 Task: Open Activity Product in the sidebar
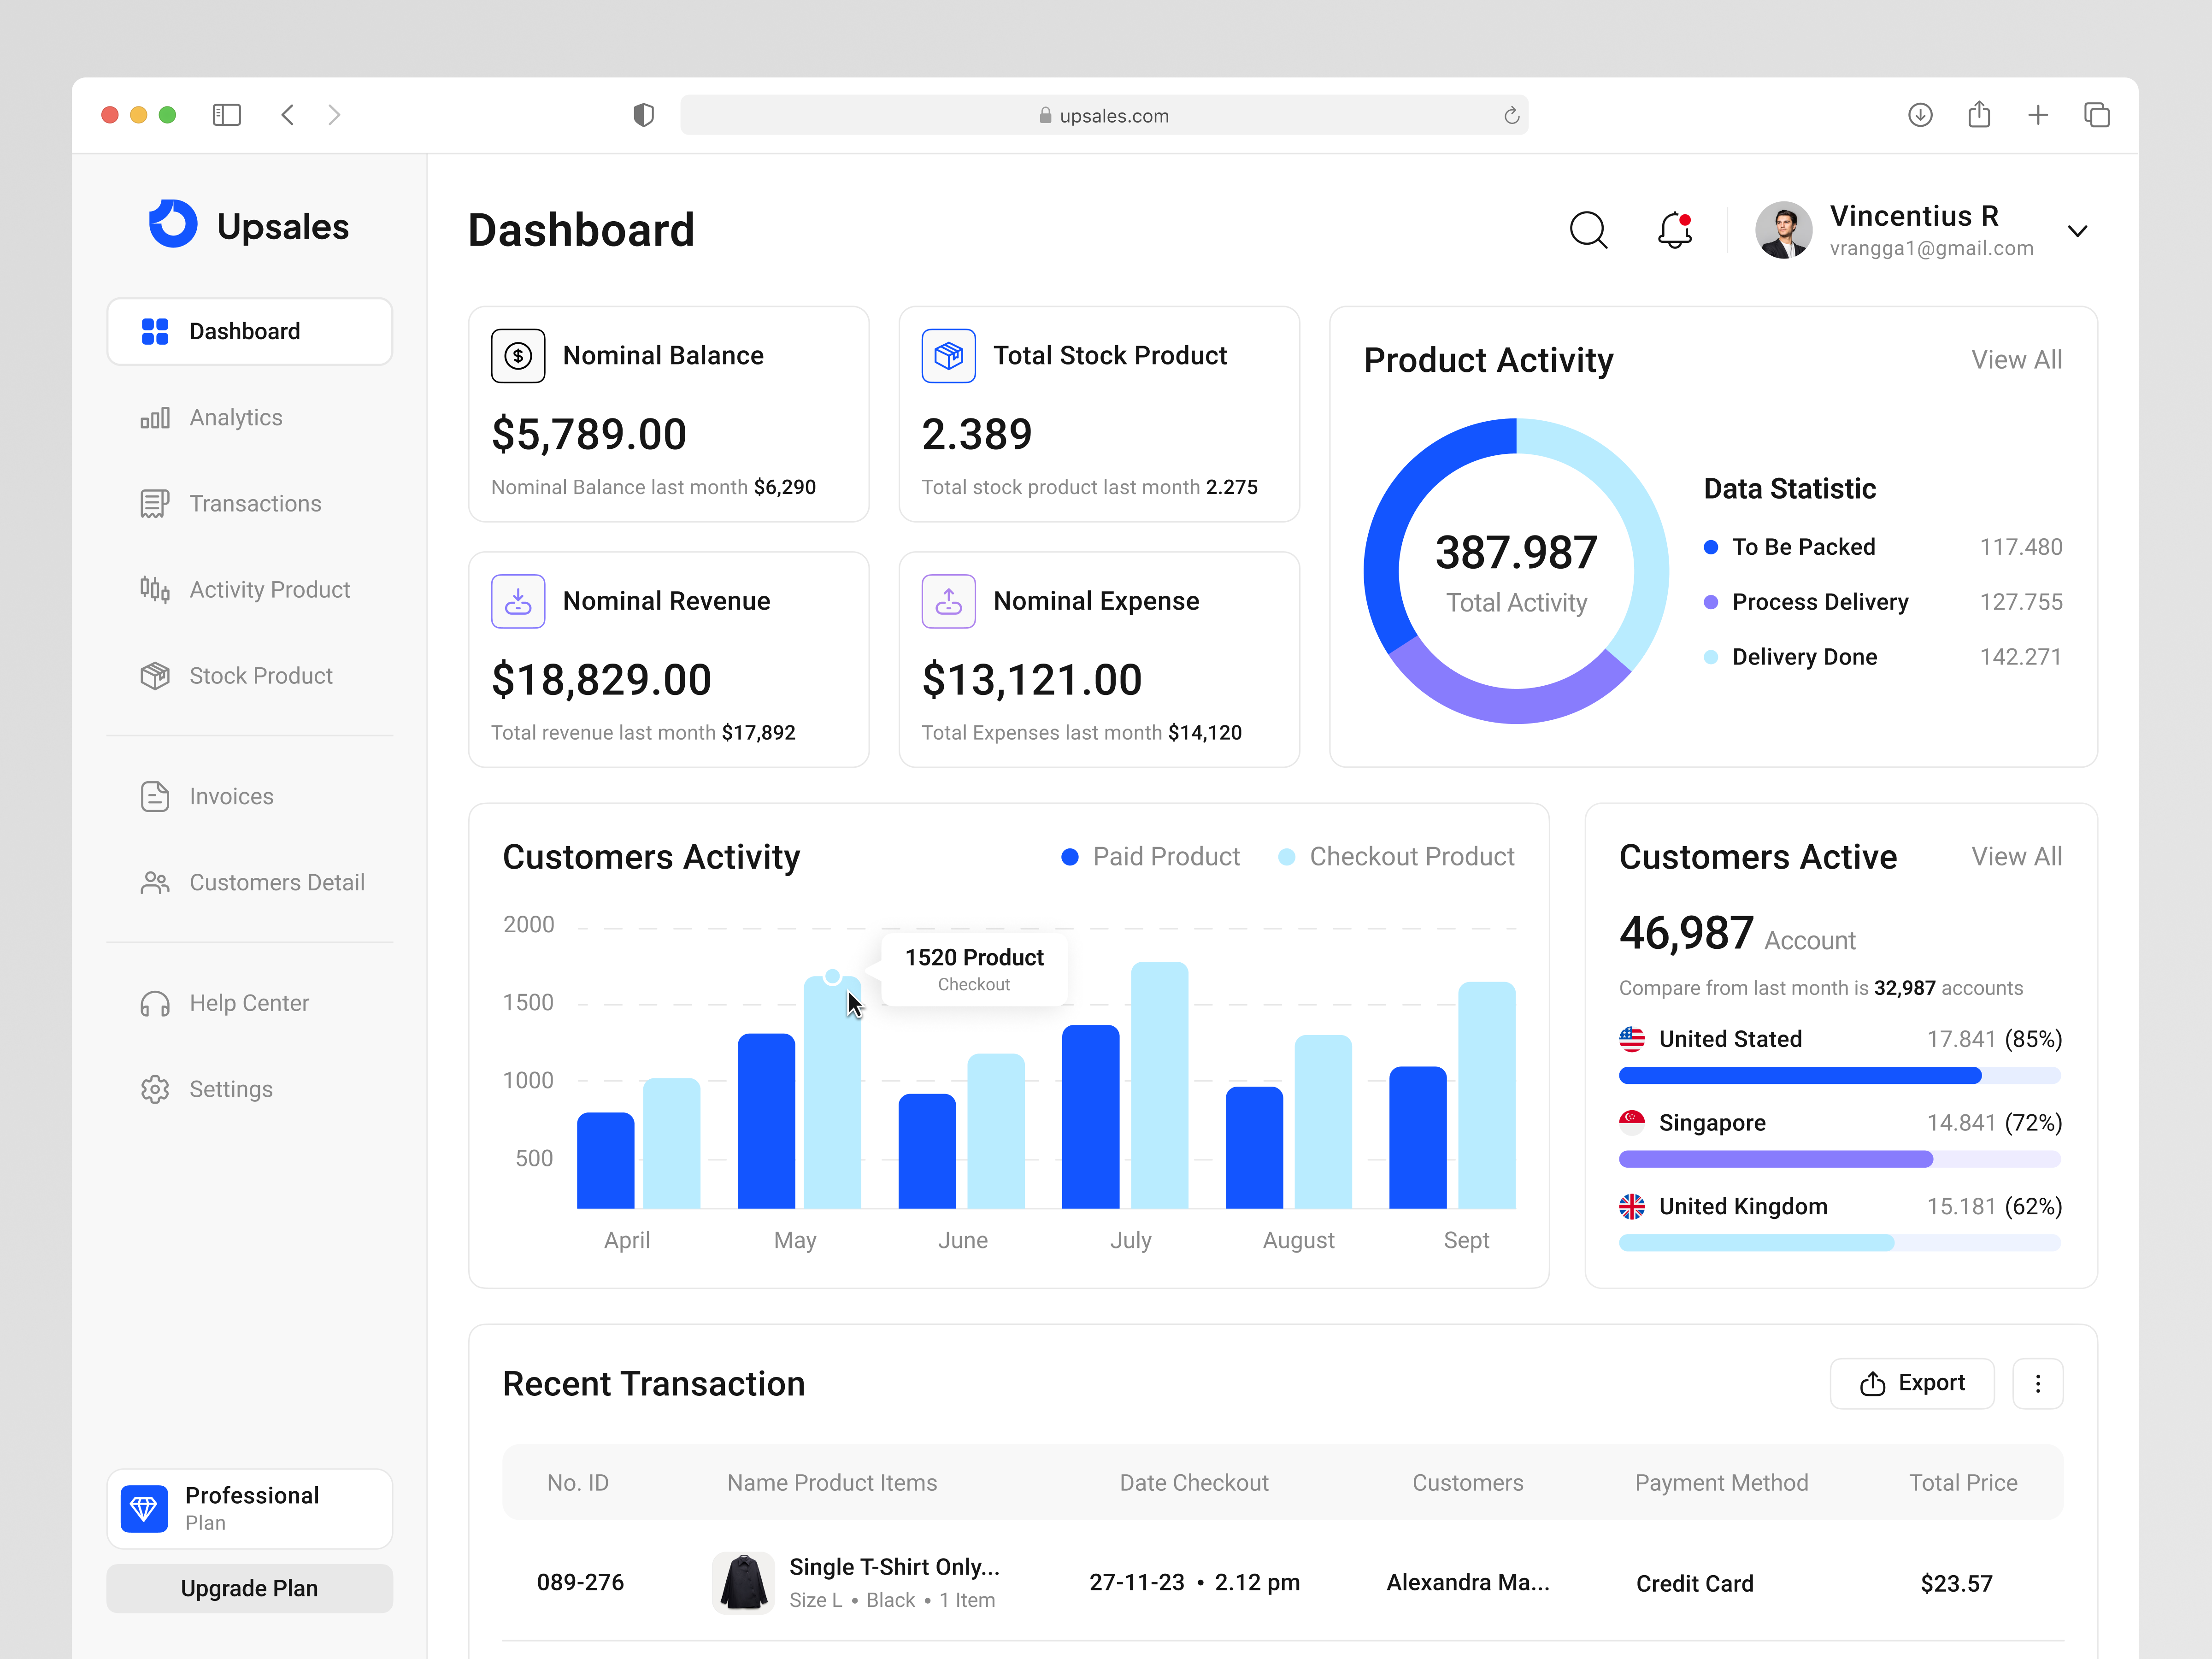point(269,589)
